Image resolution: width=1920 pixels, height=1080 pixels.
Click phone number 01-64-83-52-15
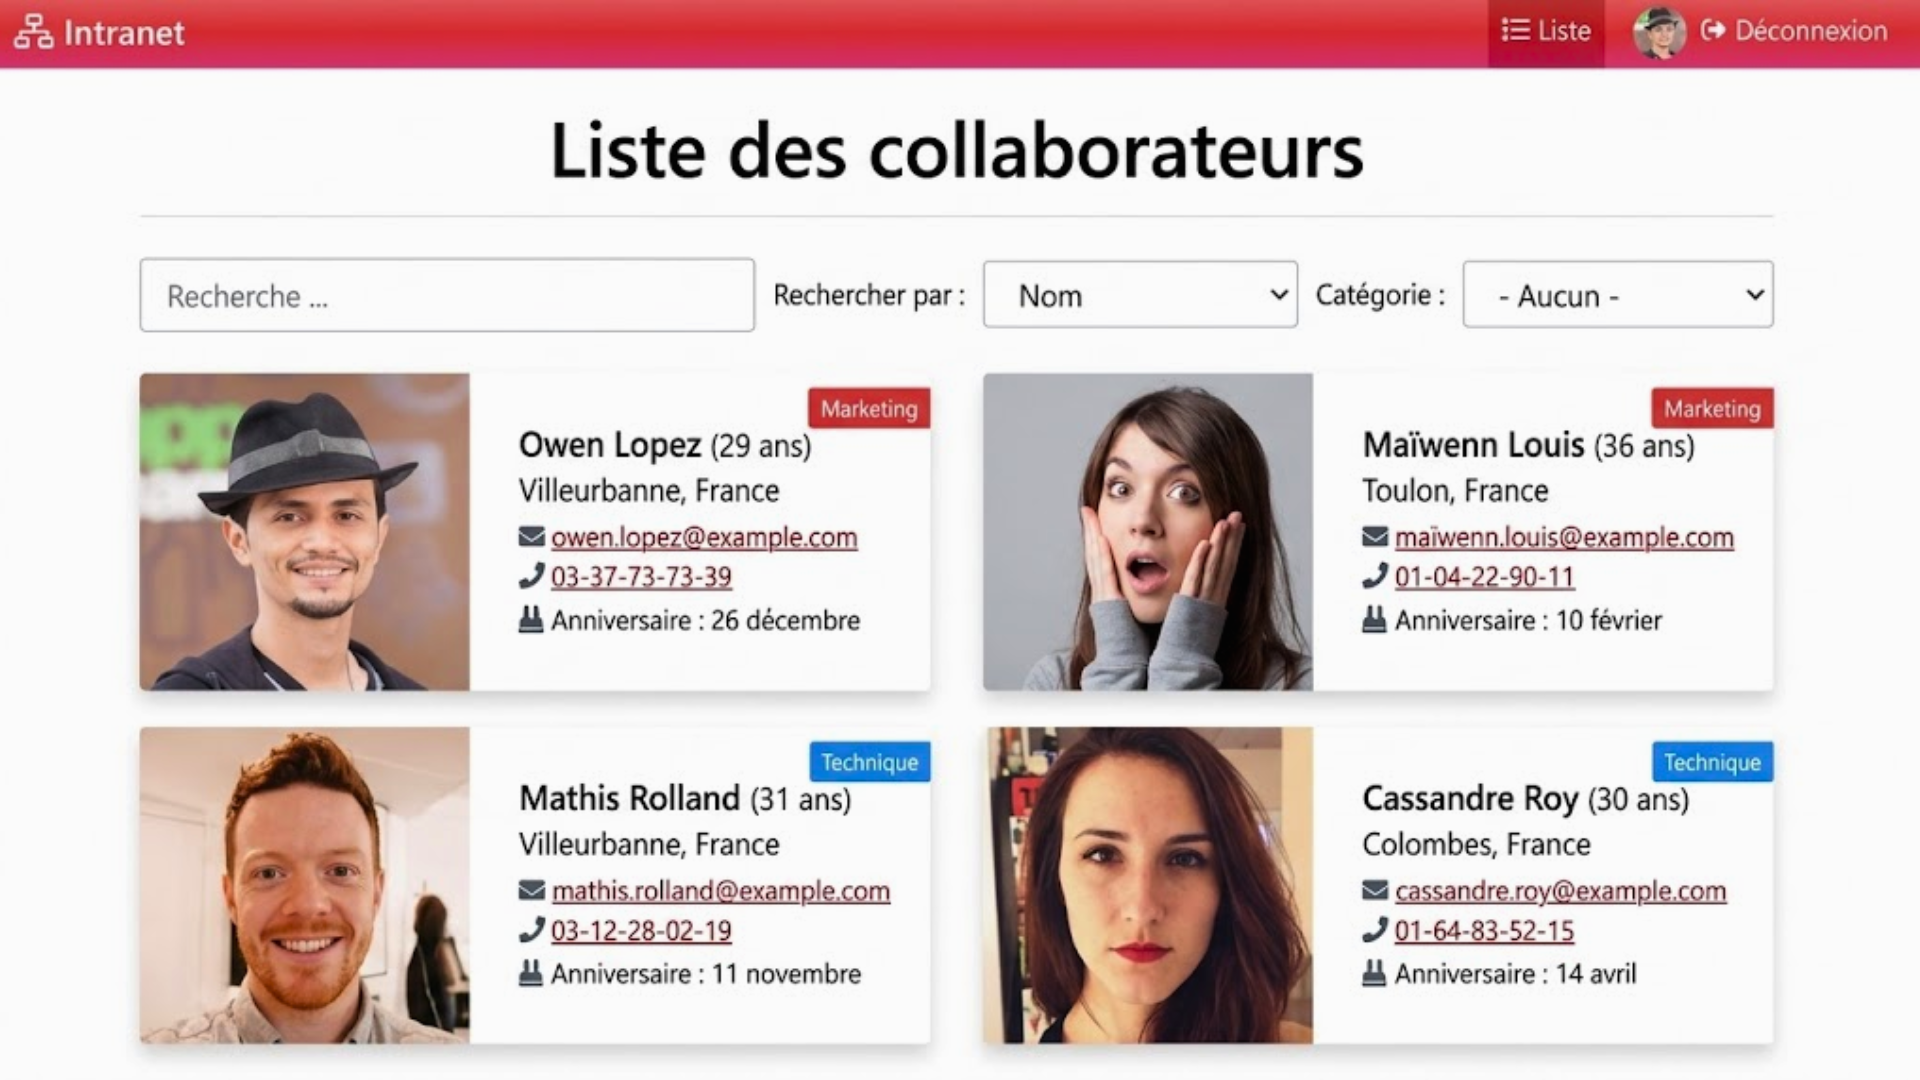tap(1484, 931)
